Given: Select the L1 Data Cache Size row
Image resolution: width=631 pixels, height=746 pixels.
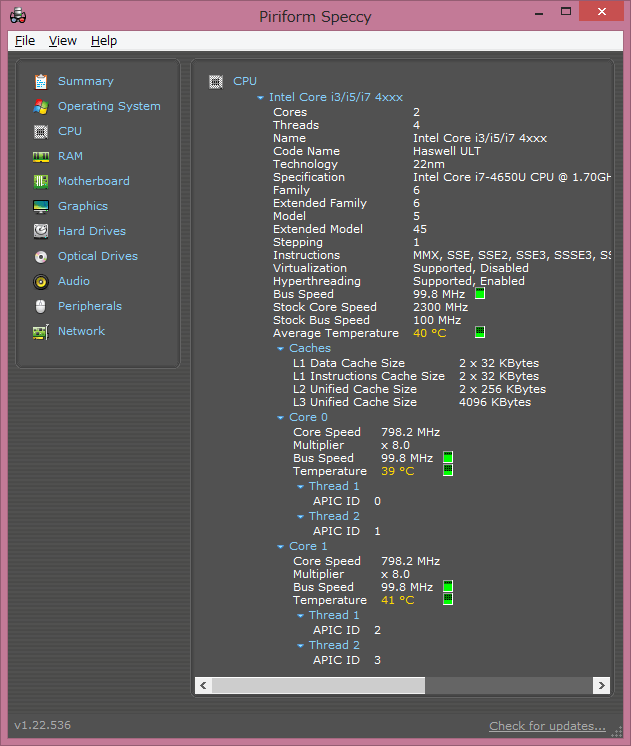Looking at the screenshot, I should click(416, 363).
